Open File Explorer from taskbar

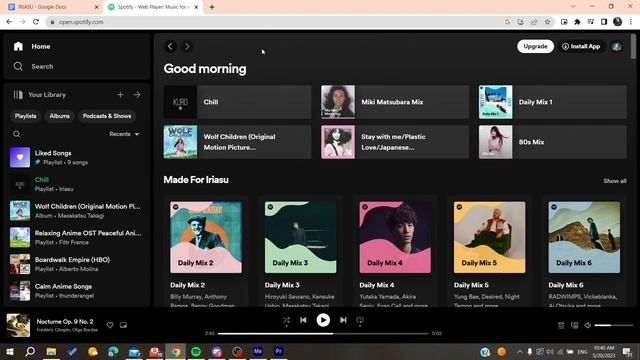(x=51, y=351)
